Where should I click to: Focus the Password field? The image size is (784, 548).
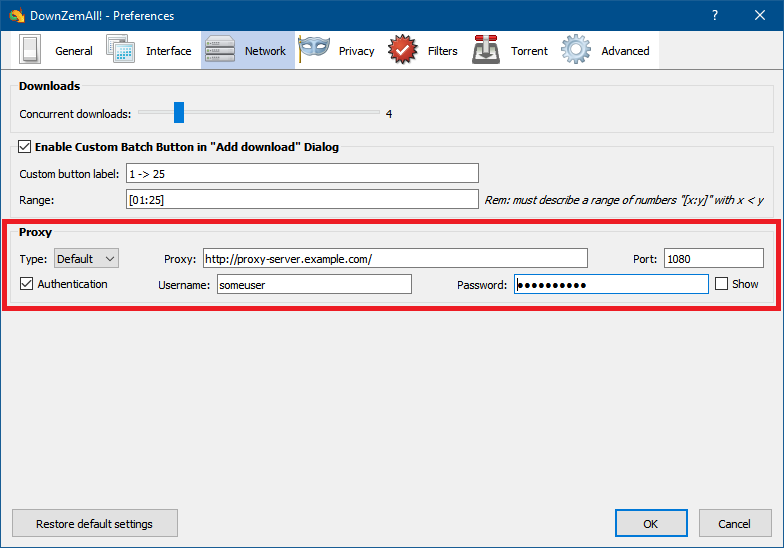[611, 284]
